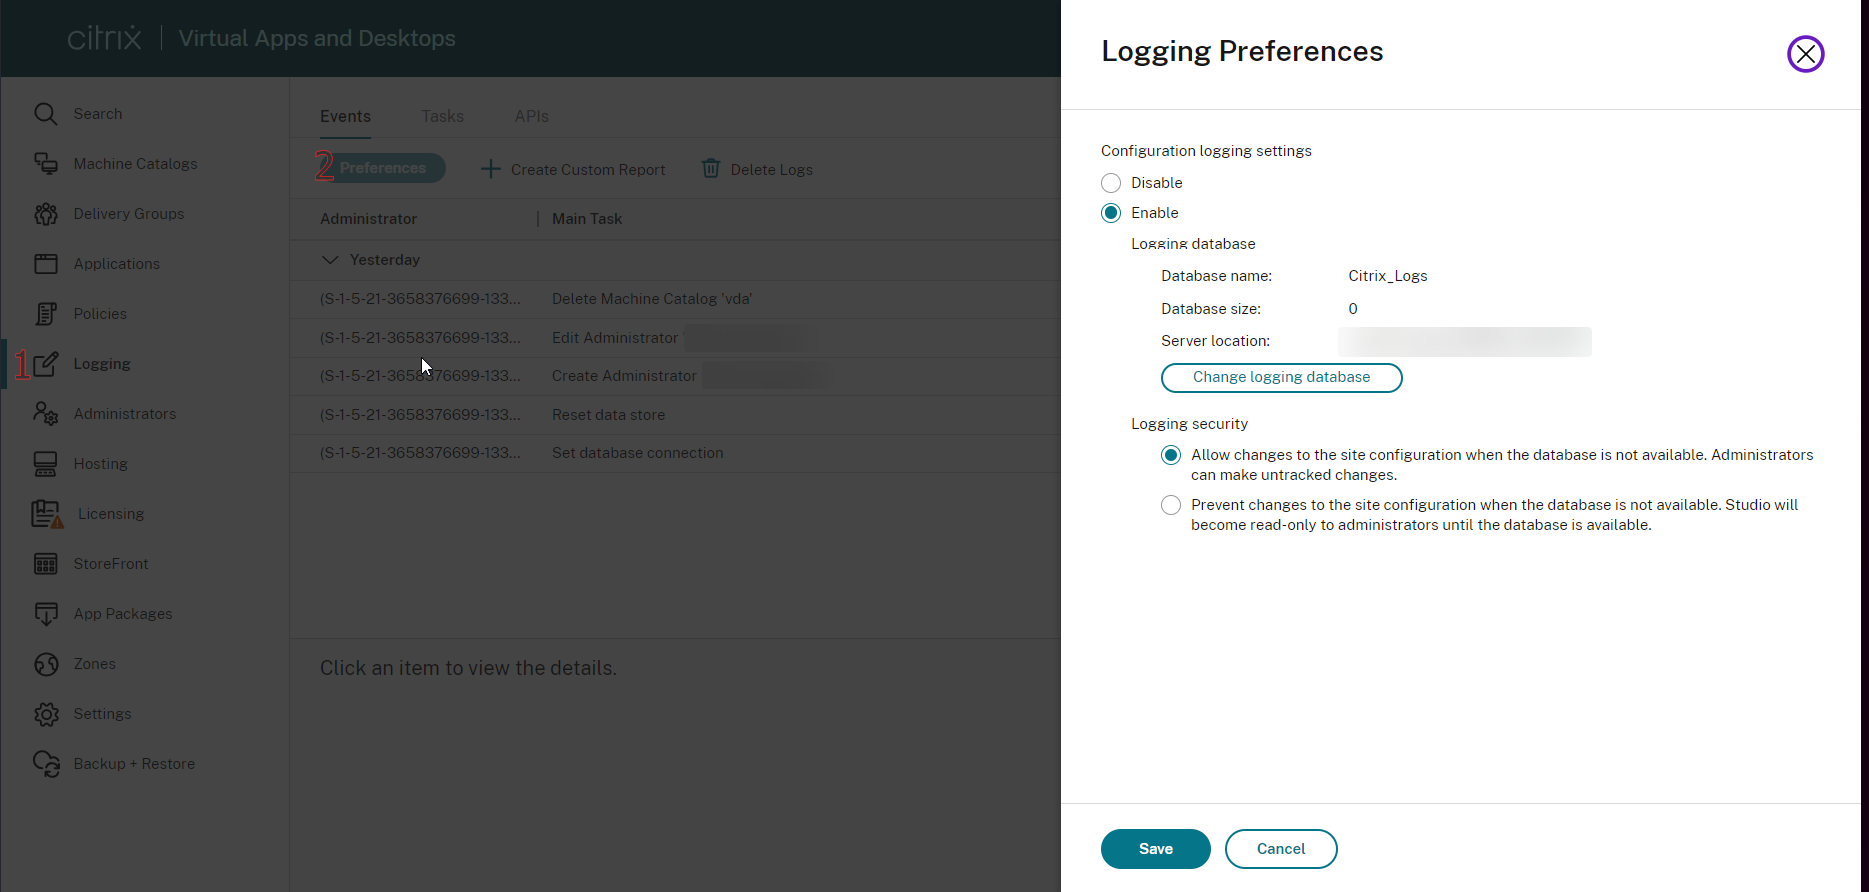Screen dimensions: 1869x892
Task: Go to Machine Catalogs label in the sidebar
Action: pos(135,164)
